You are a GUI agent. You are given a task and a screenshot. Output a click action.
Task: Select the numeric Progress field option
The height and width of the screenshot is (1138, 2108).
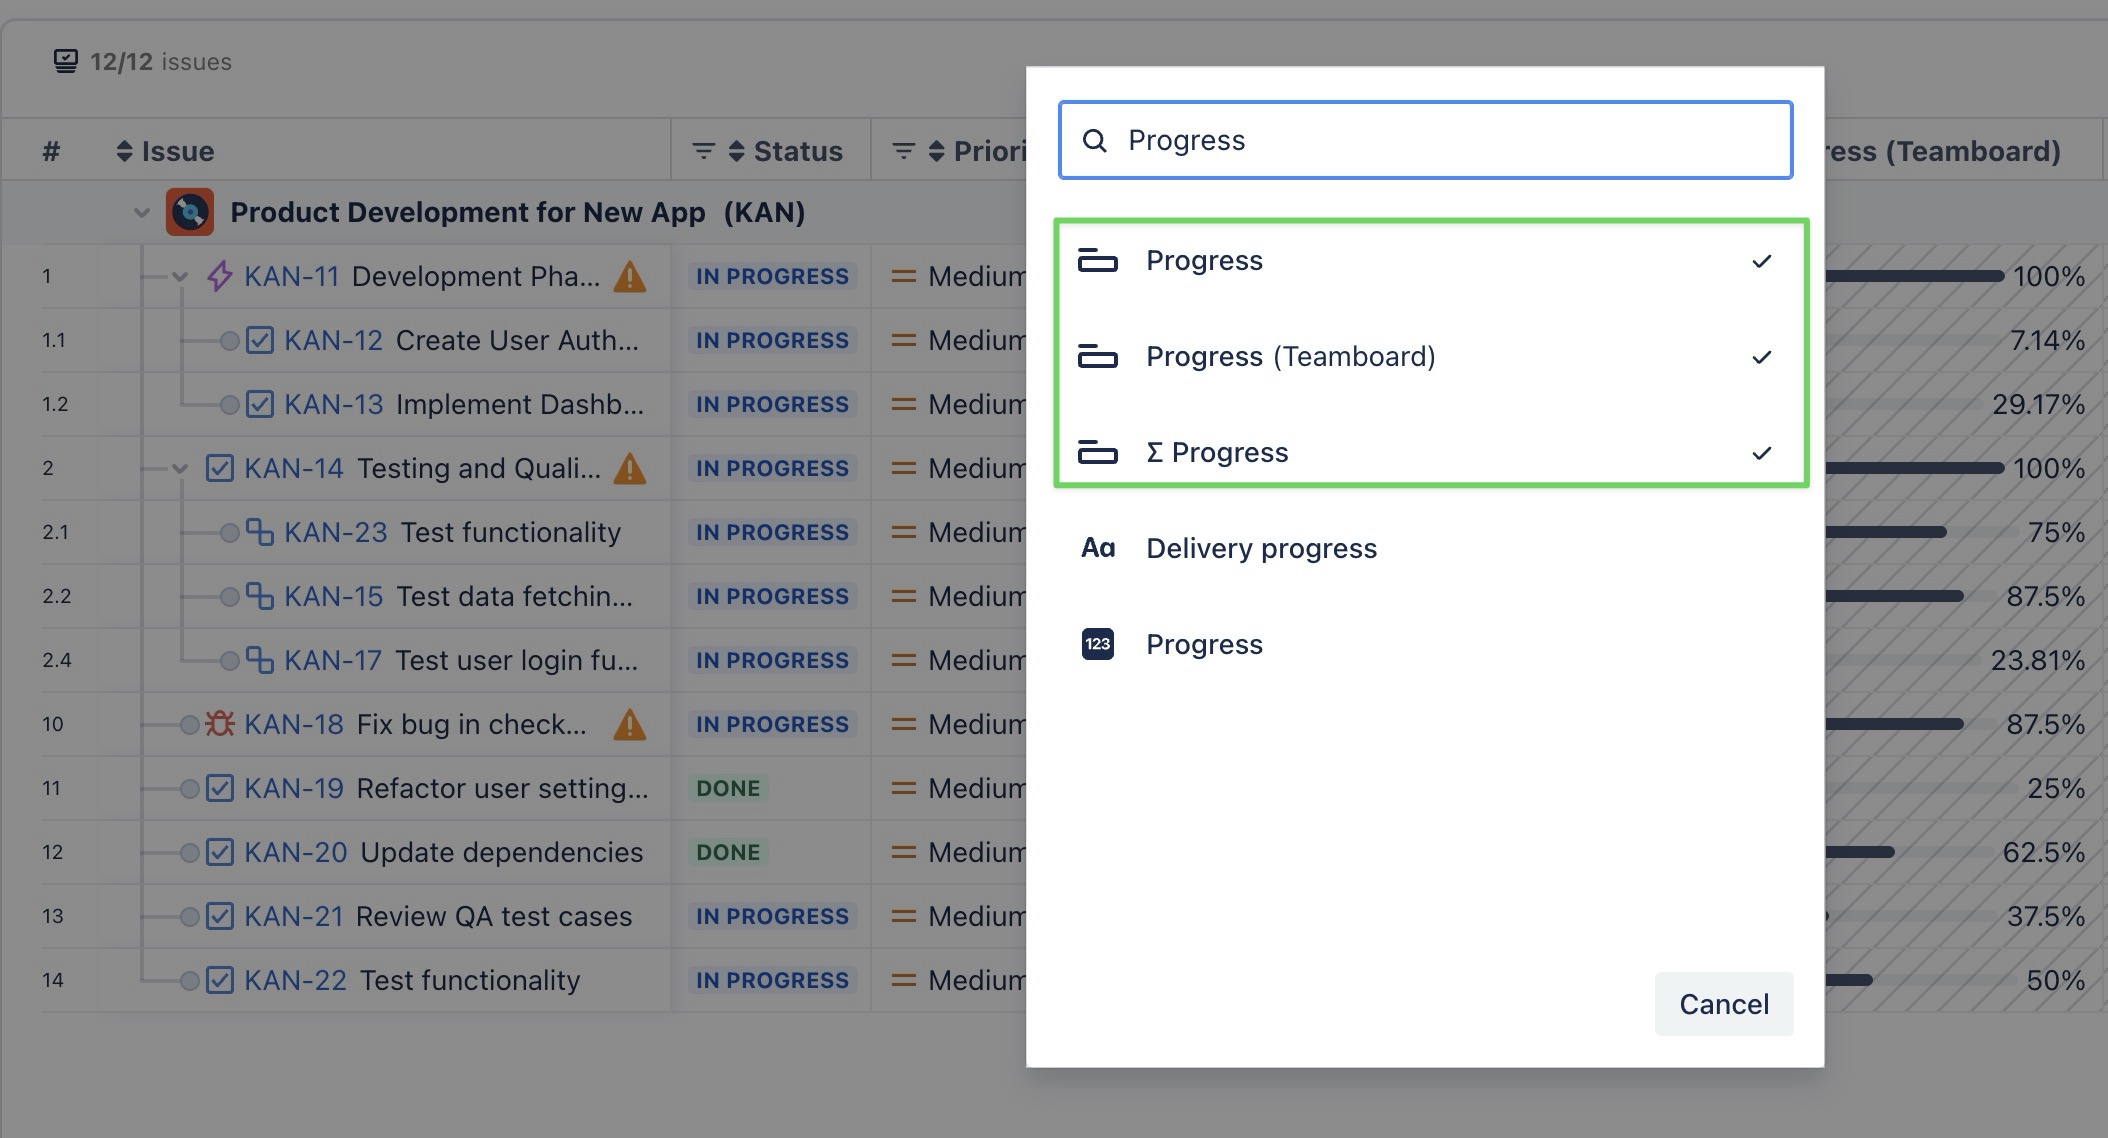1204,645
